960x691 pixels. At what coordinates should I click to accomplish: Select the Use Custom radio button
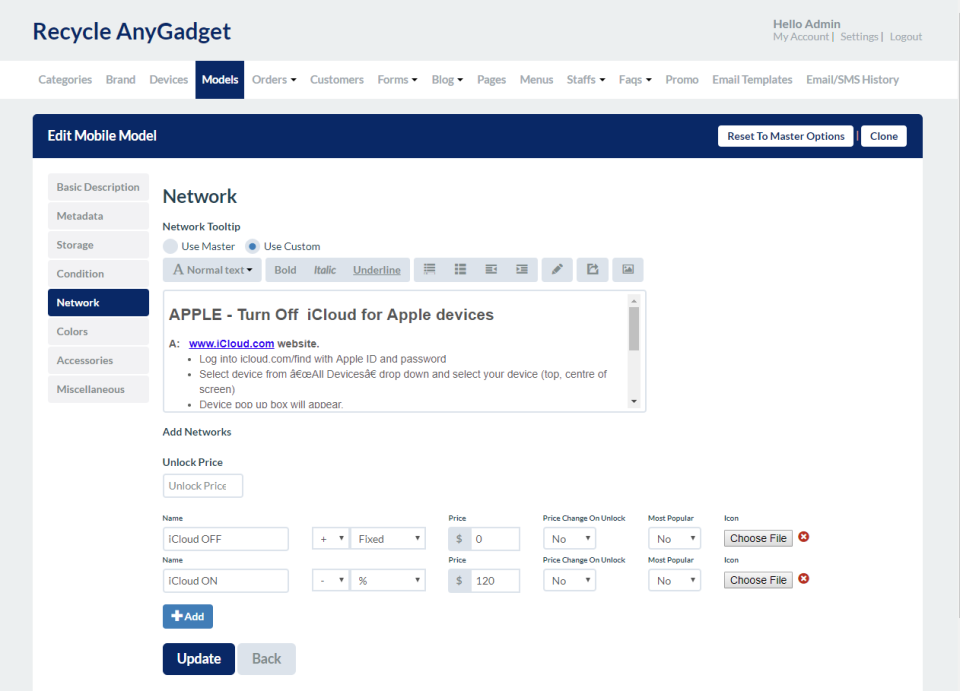[254, 246]
